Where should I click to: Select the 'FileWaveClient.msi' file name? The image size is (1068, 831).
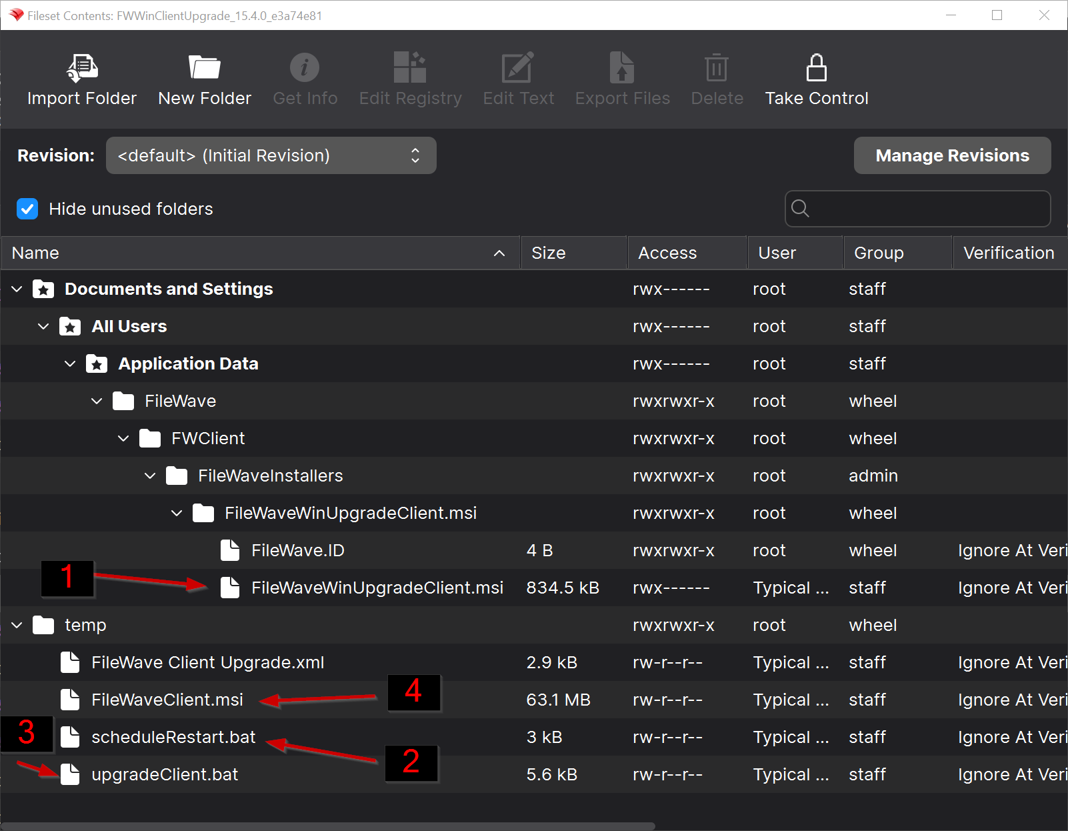click(167, 700)
